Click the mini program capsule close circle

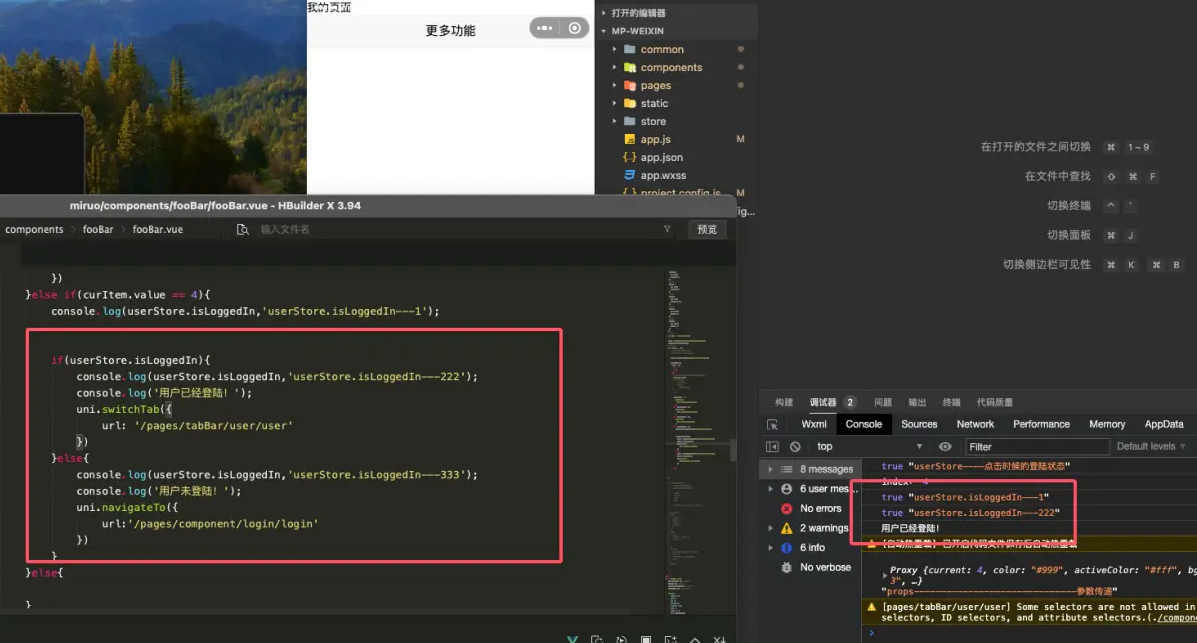pos(574,29)
